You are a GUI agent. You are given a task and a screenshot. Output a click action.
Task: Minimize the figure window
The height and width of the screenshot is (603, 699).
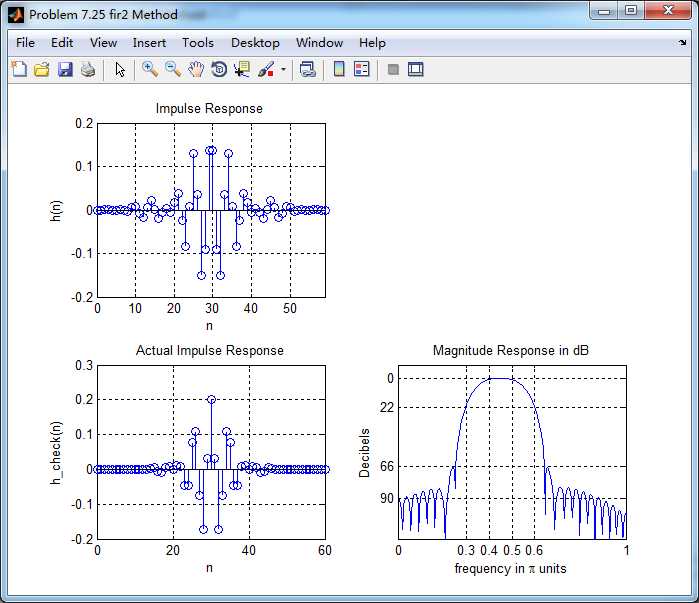point(604,11)
